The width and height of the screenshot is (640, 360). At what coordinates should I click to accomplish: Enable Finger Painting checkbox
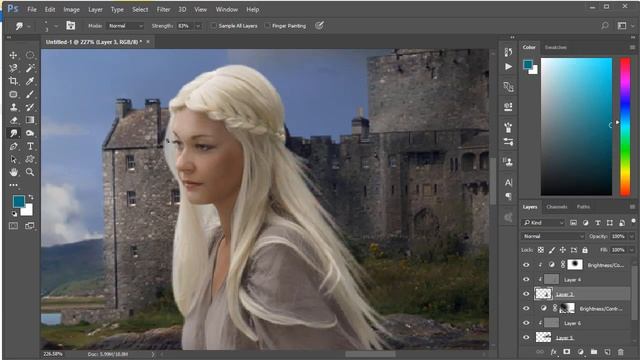[267, 26]
